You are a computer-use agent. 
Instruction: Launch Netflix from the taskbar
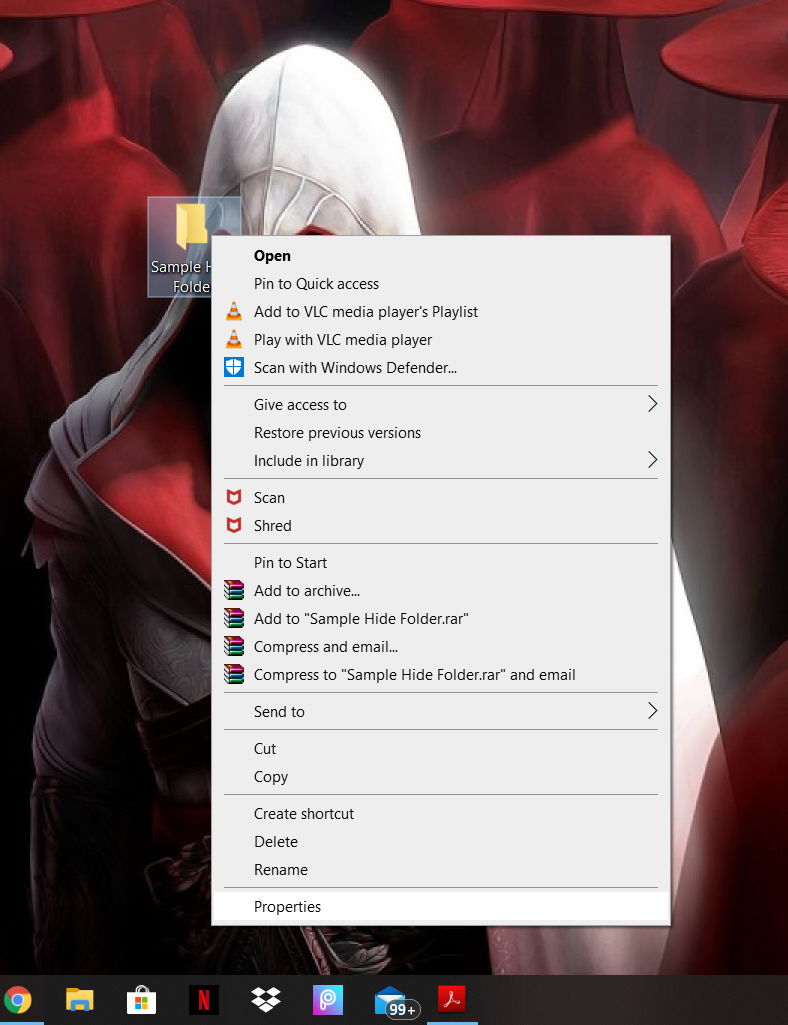(203, 1000)
